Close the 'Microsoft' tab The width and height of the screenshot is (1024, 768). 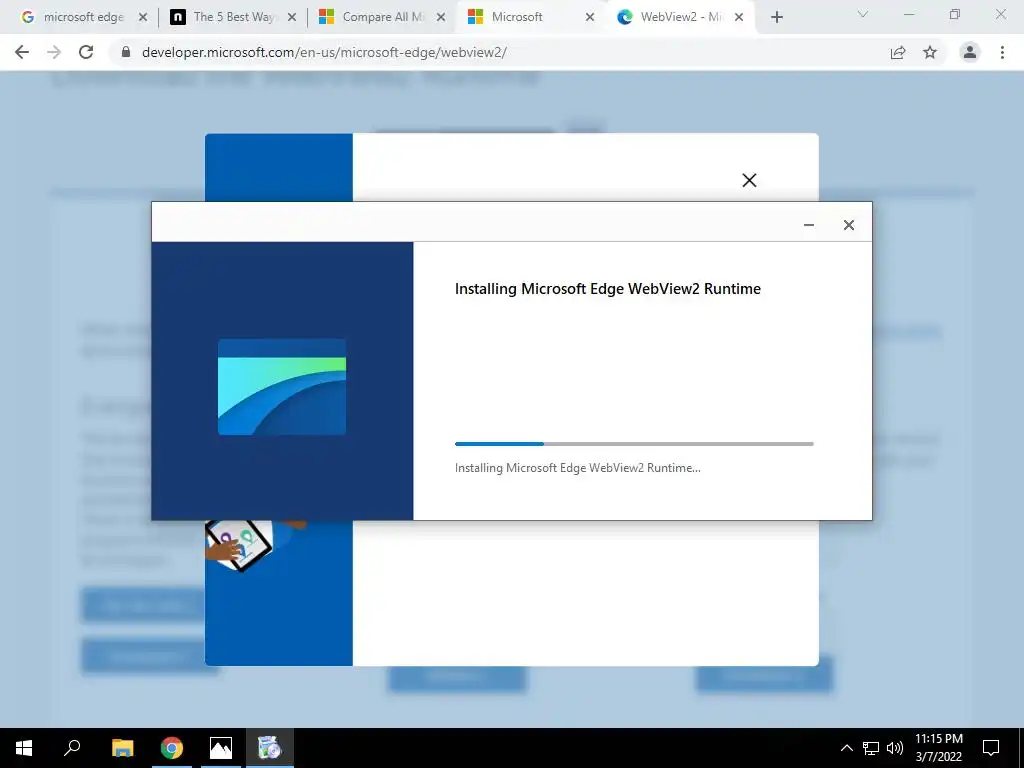point(590,17)
